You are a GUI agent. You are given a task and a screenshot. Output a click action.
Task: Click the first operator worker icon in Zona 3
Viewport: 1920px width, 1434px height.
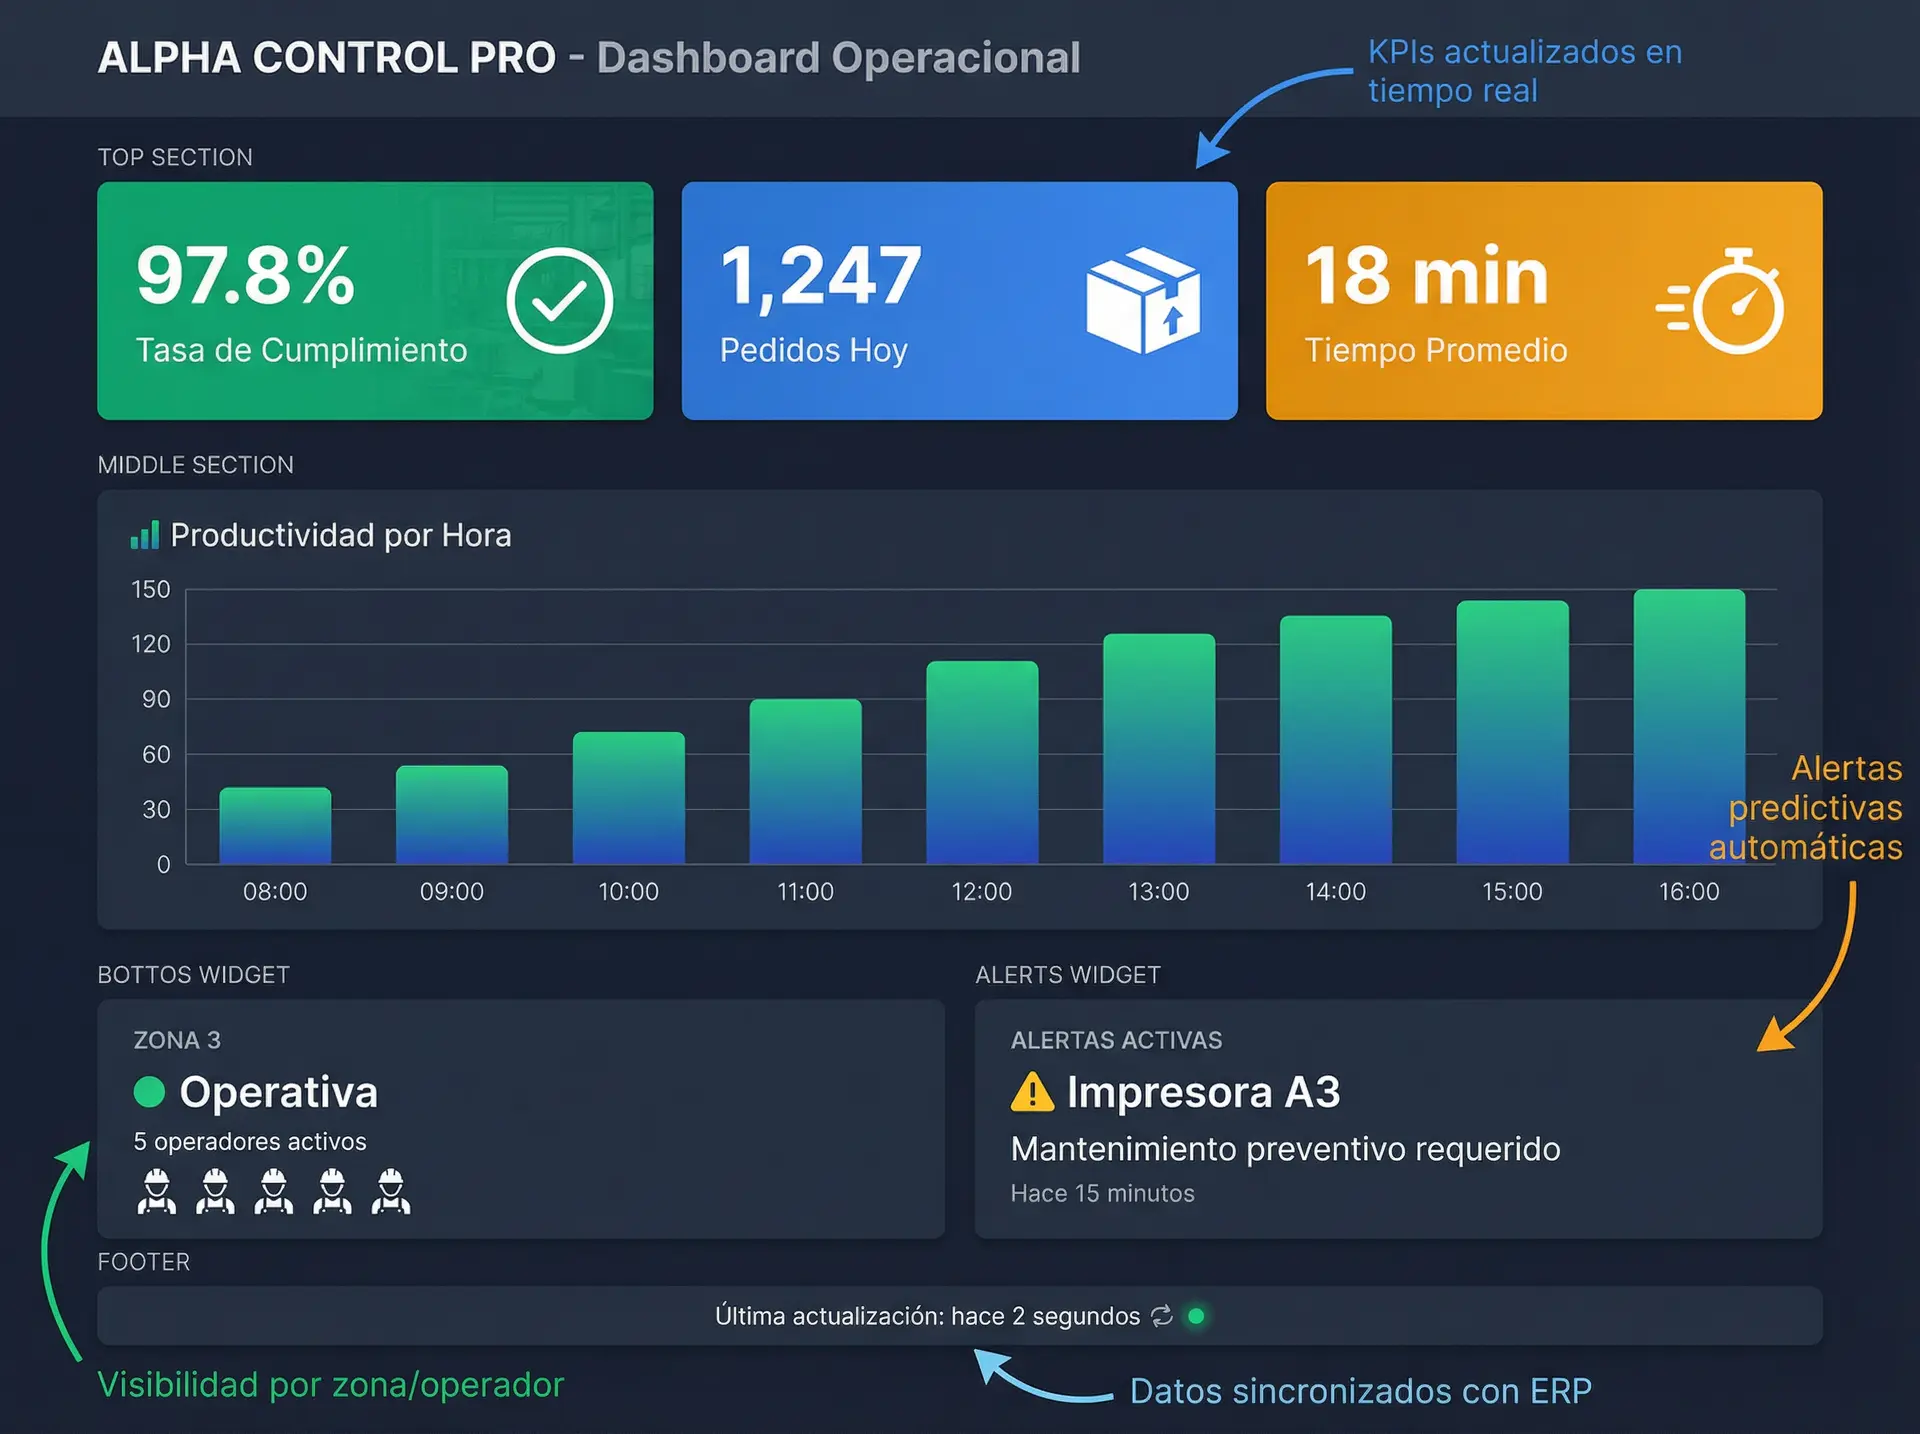pos(156,1191)
